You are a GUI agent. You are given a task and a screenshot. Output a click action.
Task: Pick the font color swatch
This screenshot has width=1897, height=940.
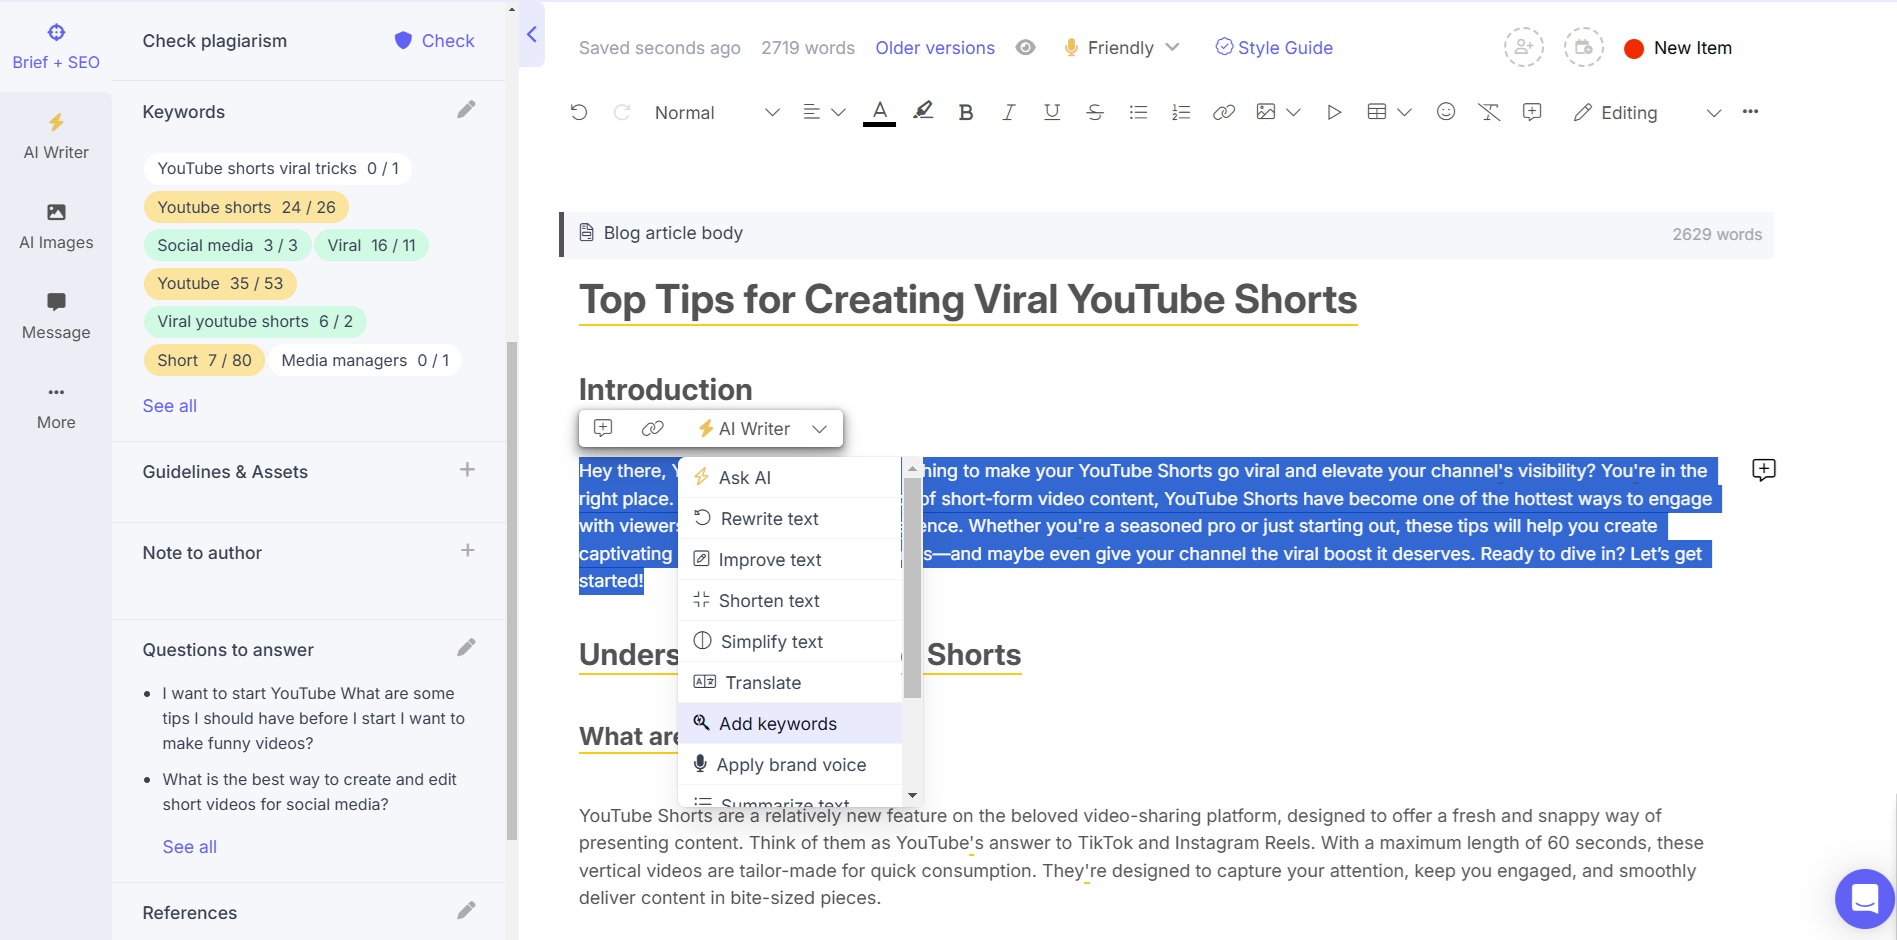[x=879, y=112]
